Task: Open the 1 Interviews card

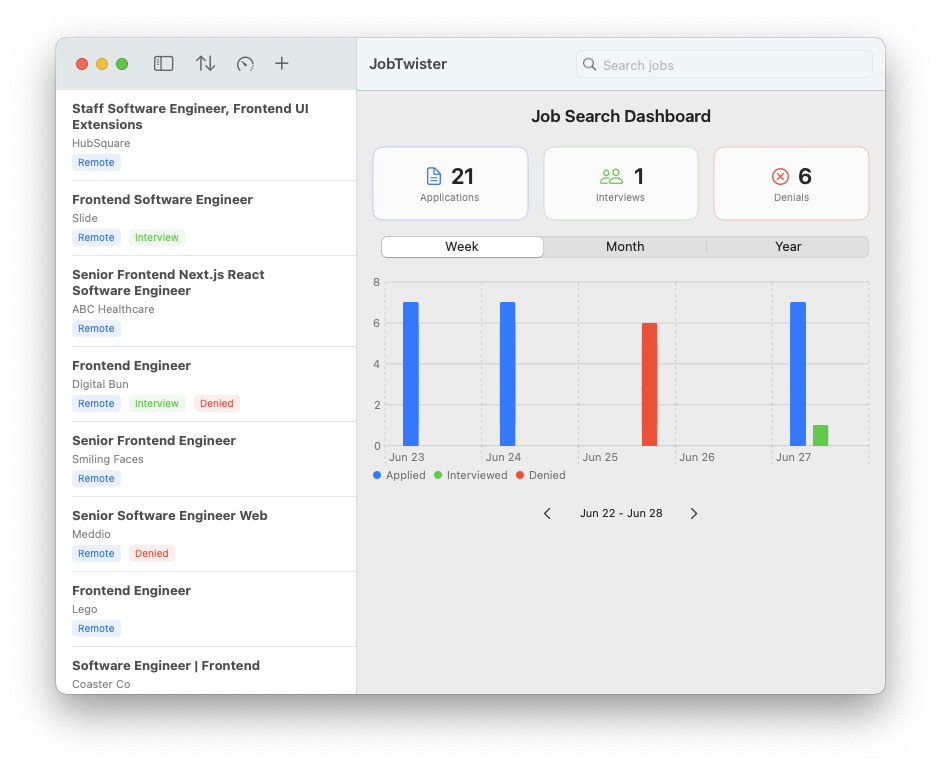Action: click(x=621, y=184)
